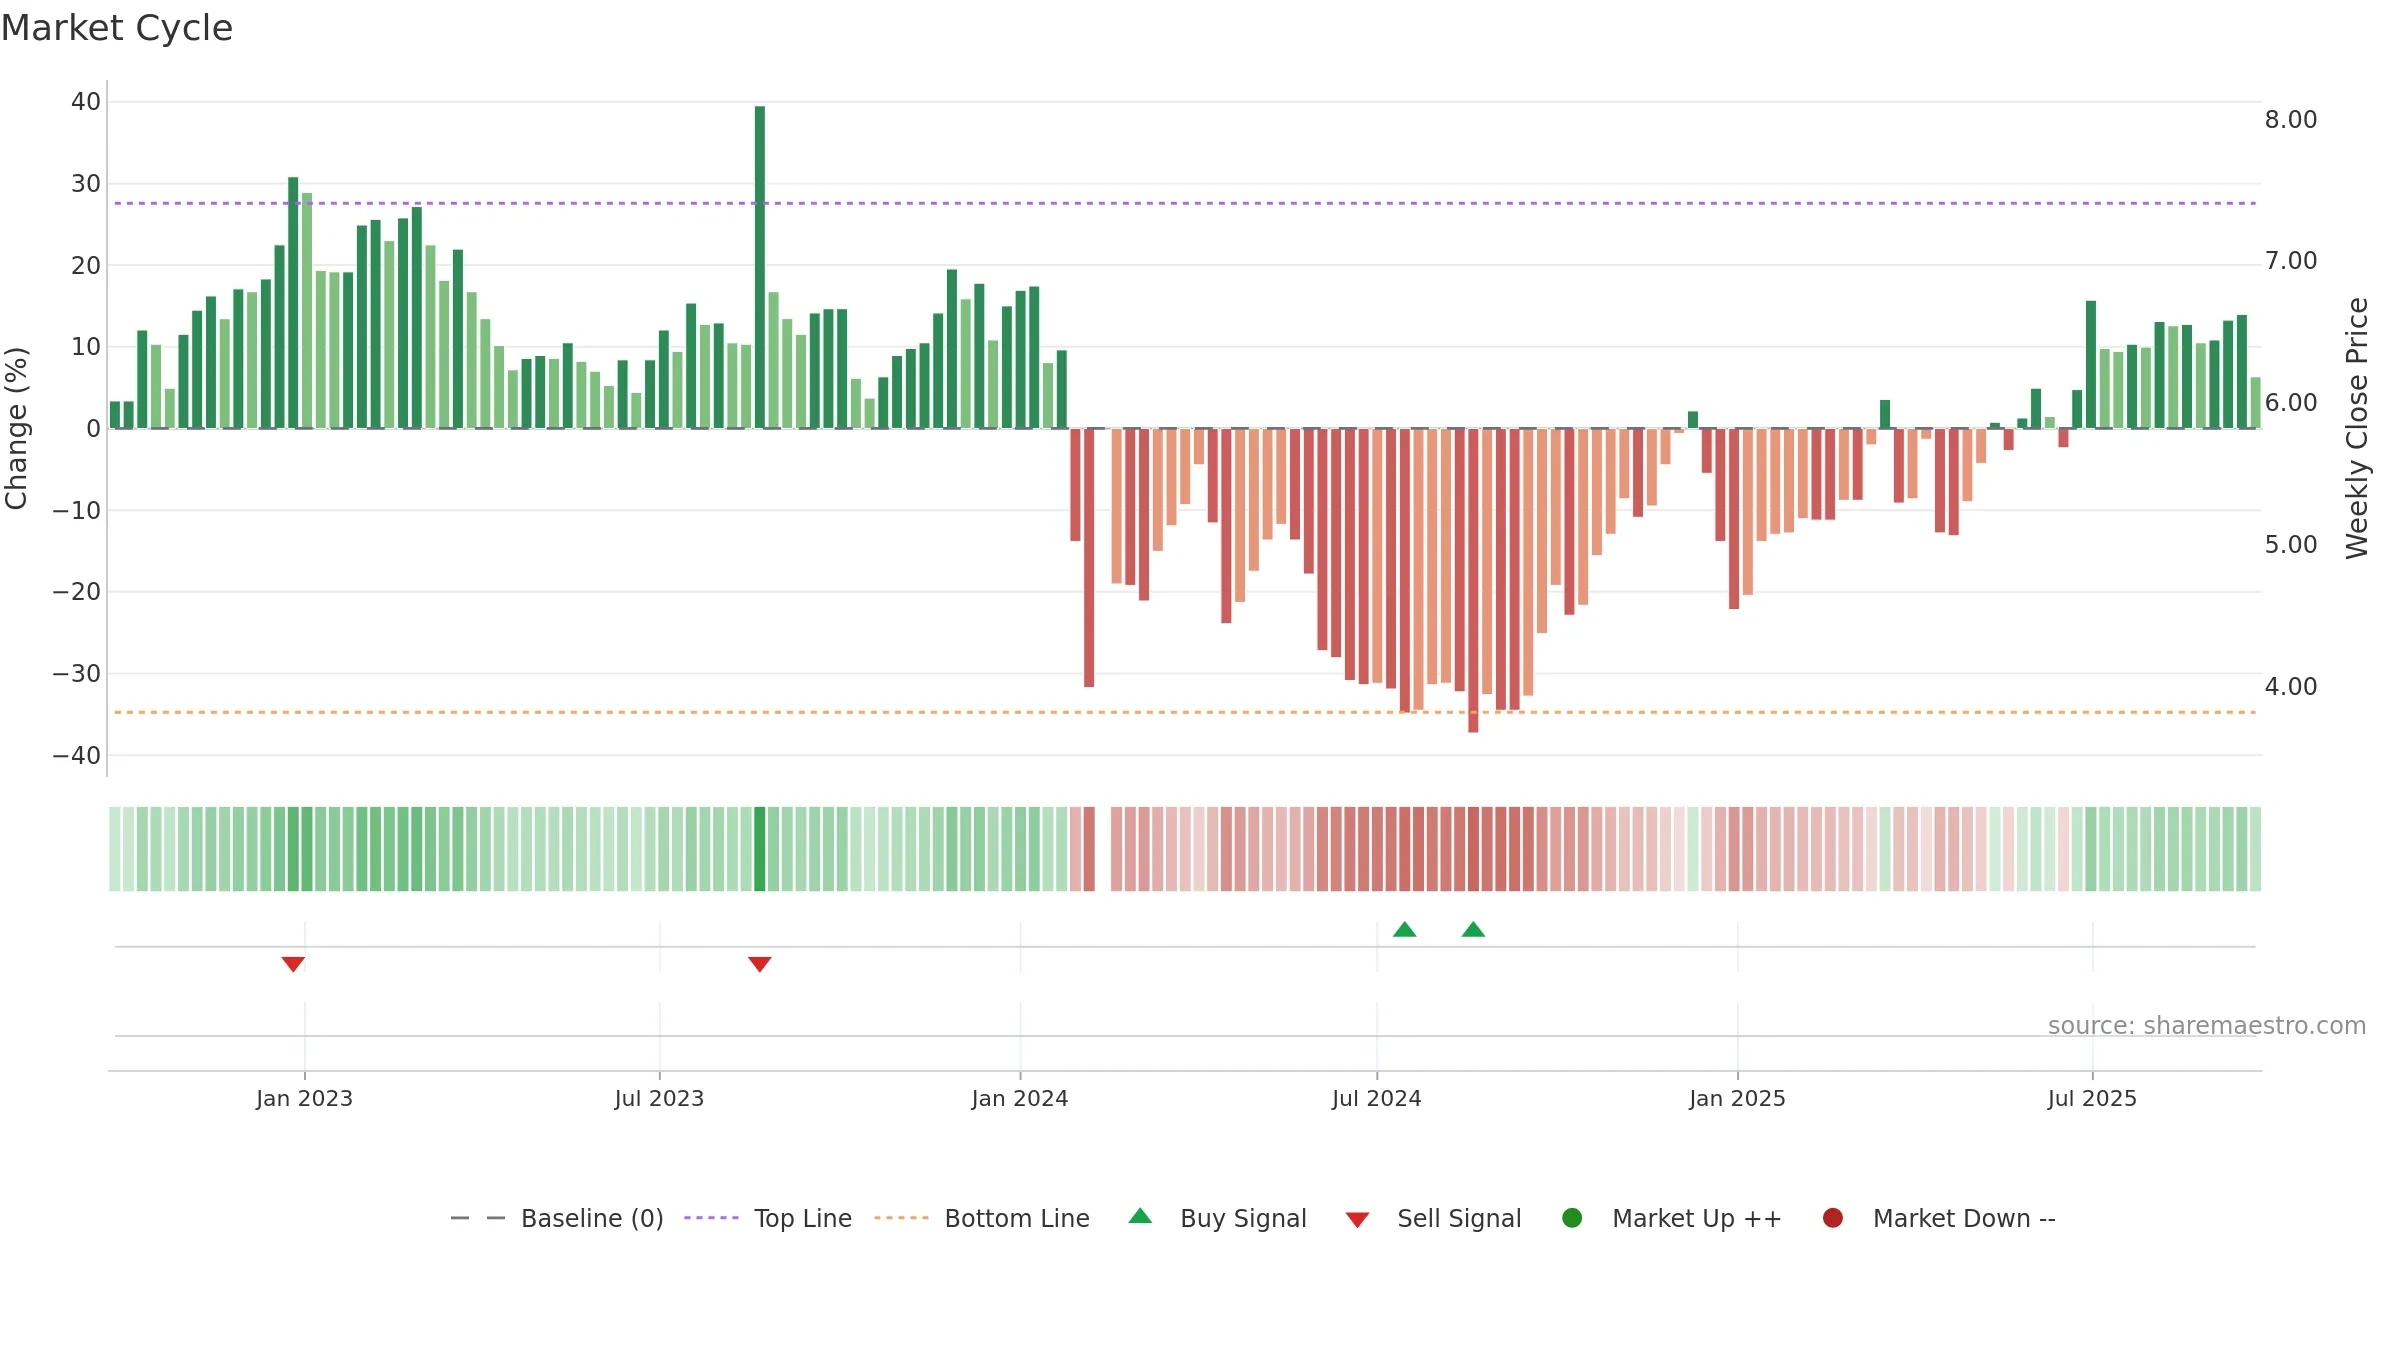
Task: Click the Jan 2024 x-axis label
Action: pos(1020,1099)
